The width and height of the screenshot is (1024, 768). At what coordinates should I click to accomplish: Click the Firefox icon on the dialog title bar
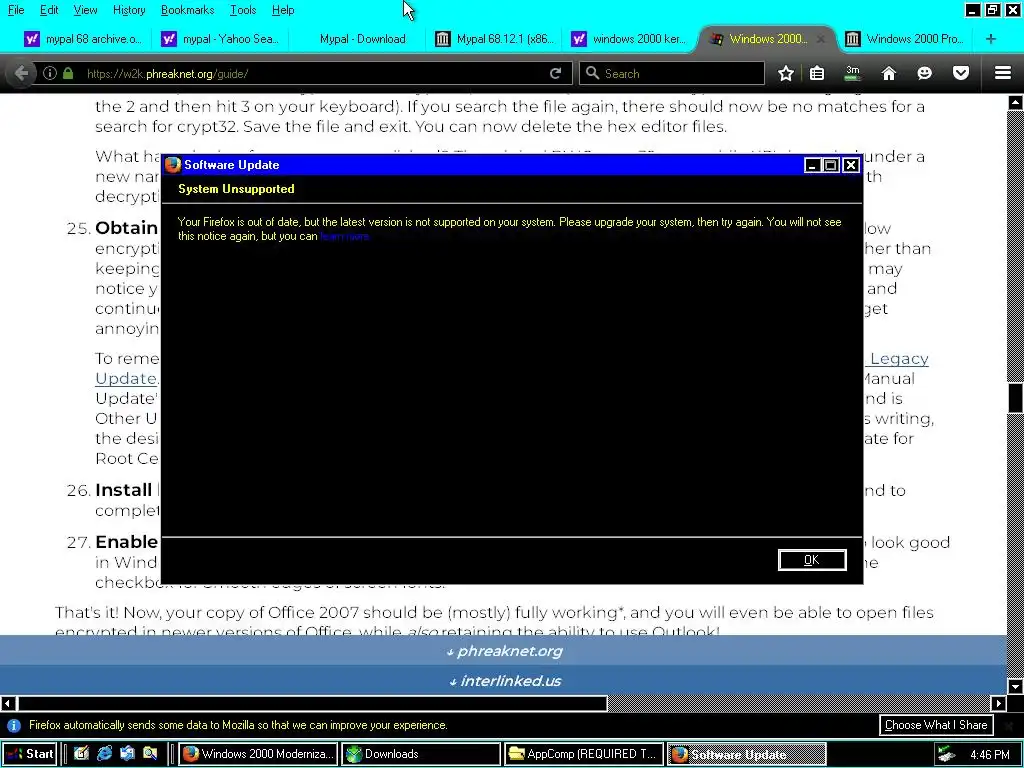pos(173,165)
